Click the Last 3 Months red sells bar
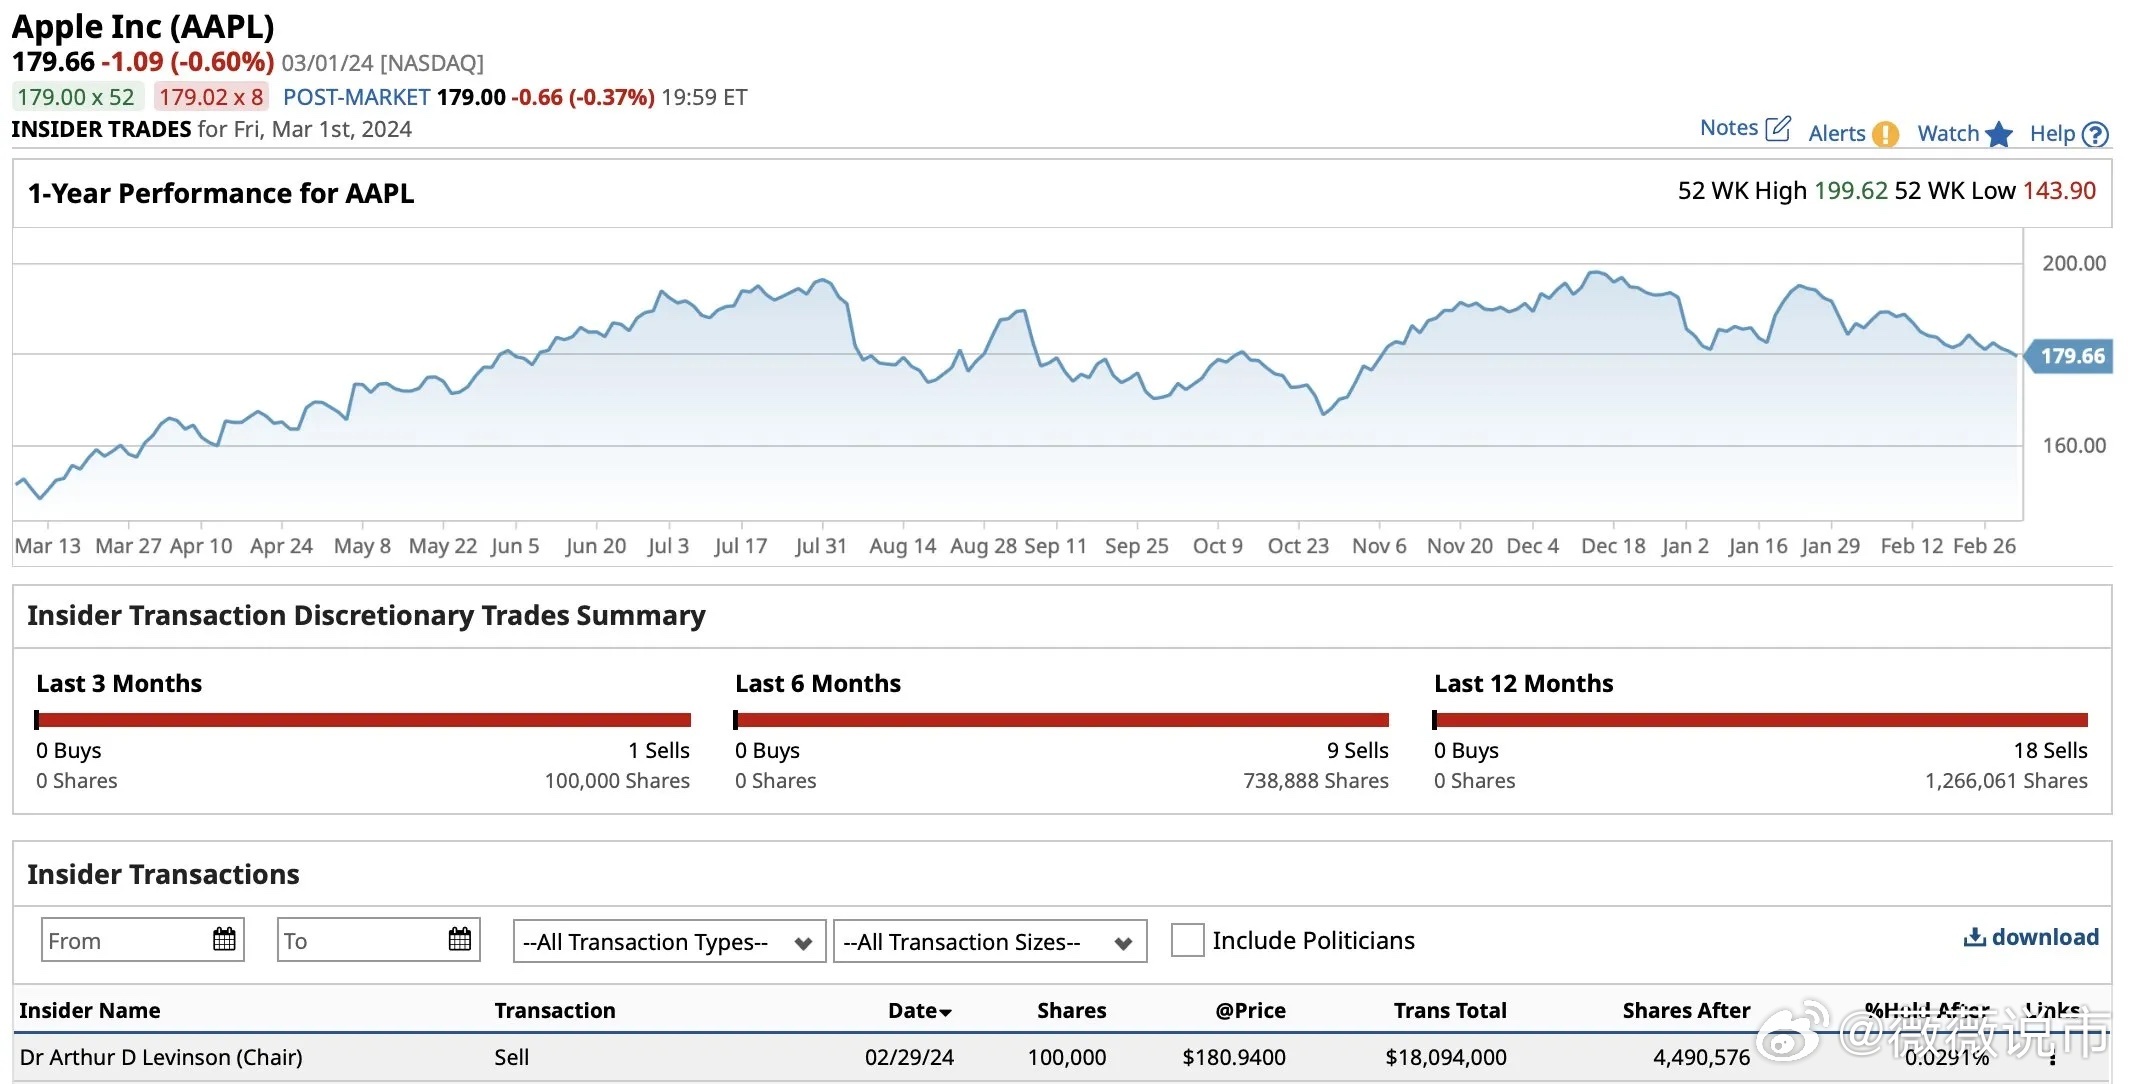 365,720
